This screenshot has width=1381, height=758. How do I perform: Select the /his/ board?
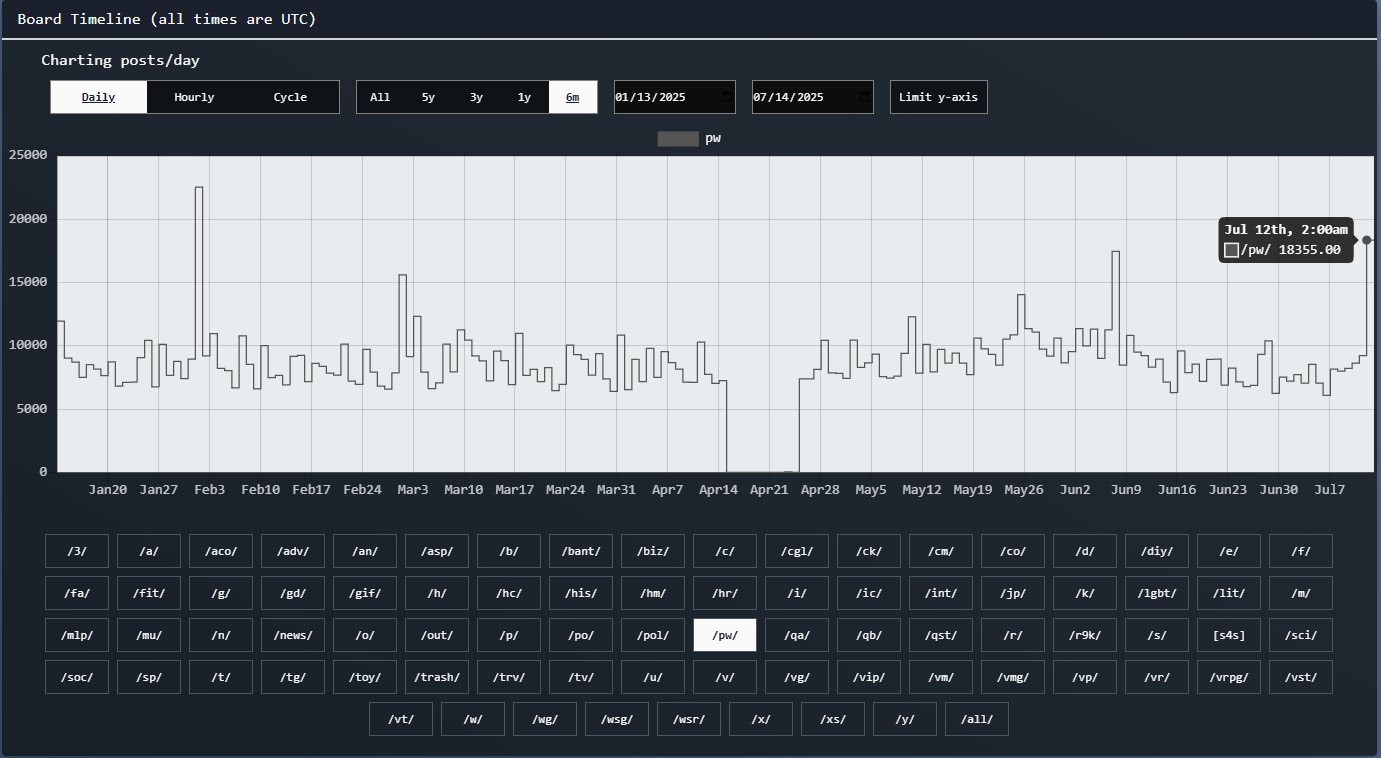[581, 593]
